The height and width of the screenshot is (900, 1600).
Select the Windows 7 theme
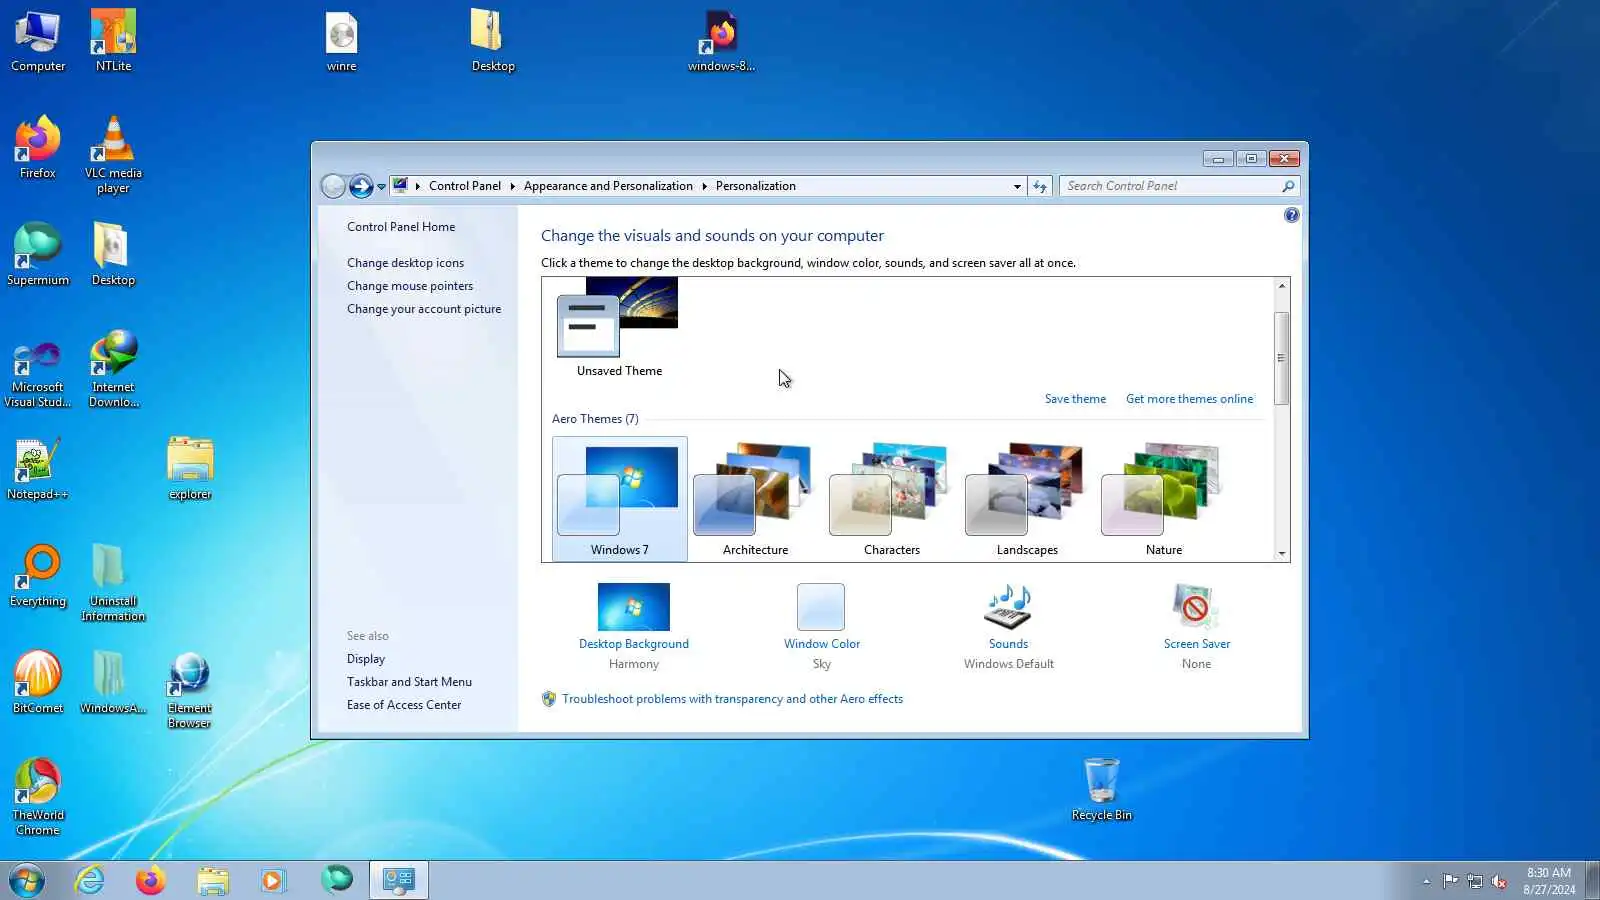click(x=620, y=499)
